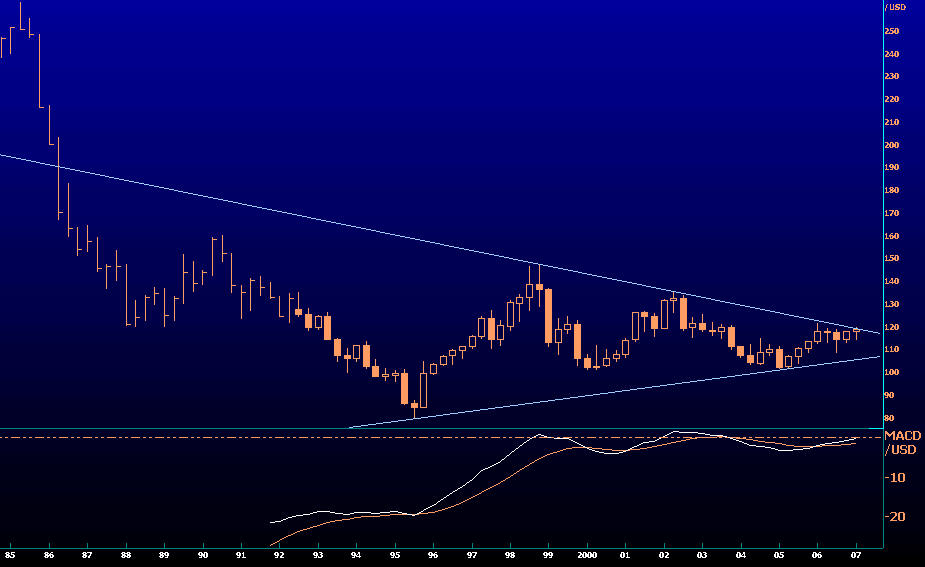The width and height of the screenshot is (925, 567).
Task: Click year 02 on the time axis
Action: click(664, 555)
